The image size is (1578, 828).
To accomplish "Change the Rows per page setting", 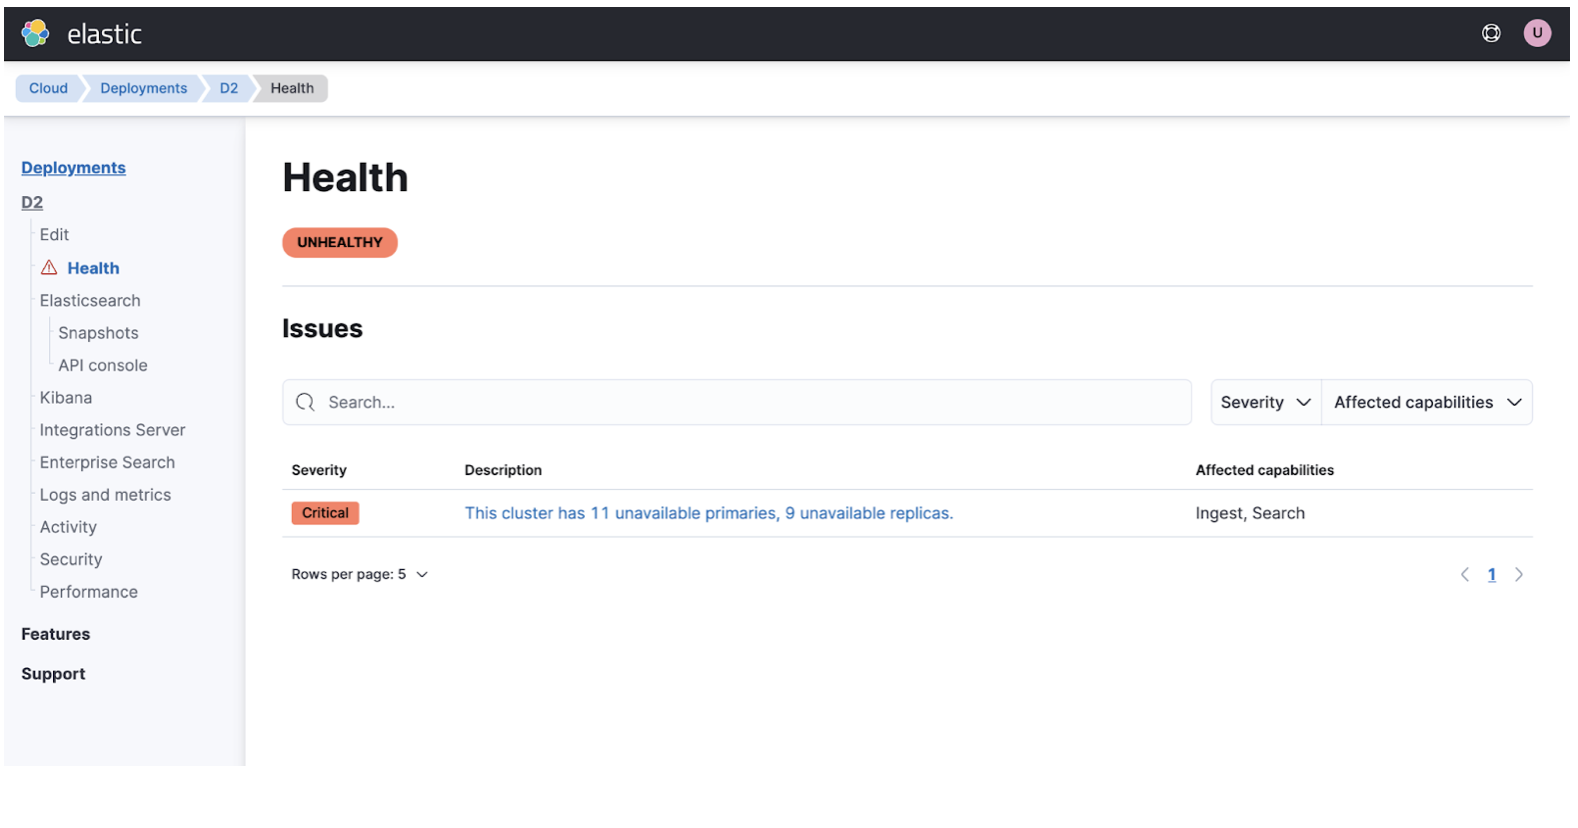I will (359, 575).
